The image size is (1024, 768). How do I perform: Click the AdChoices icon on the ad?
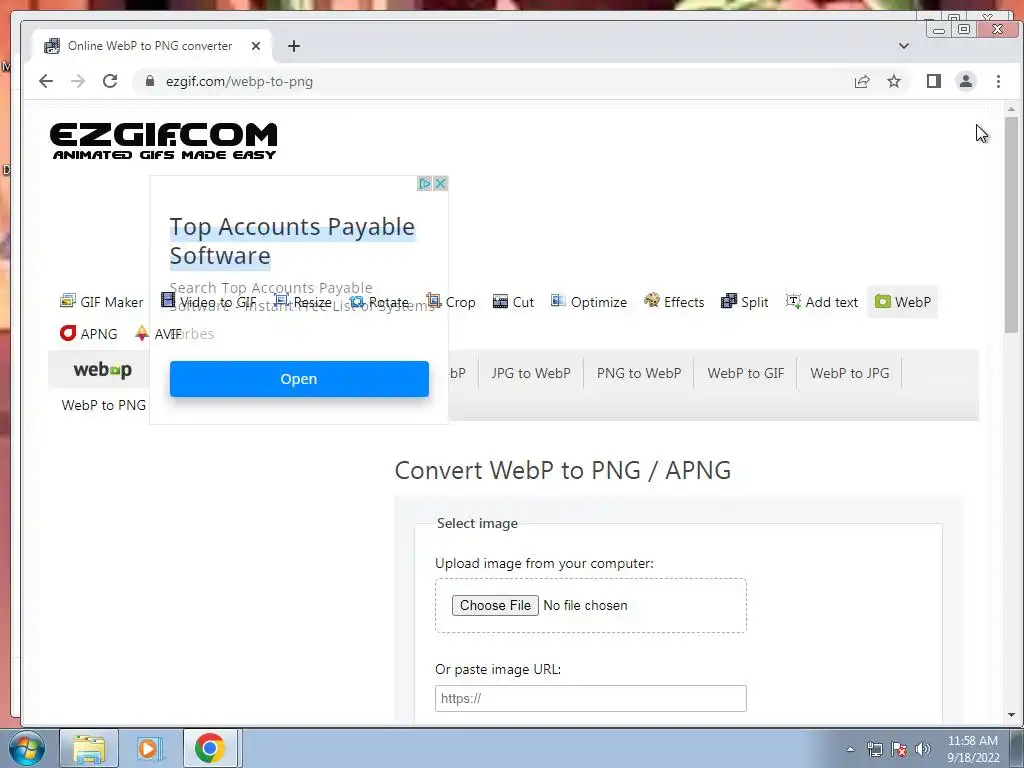425,184
